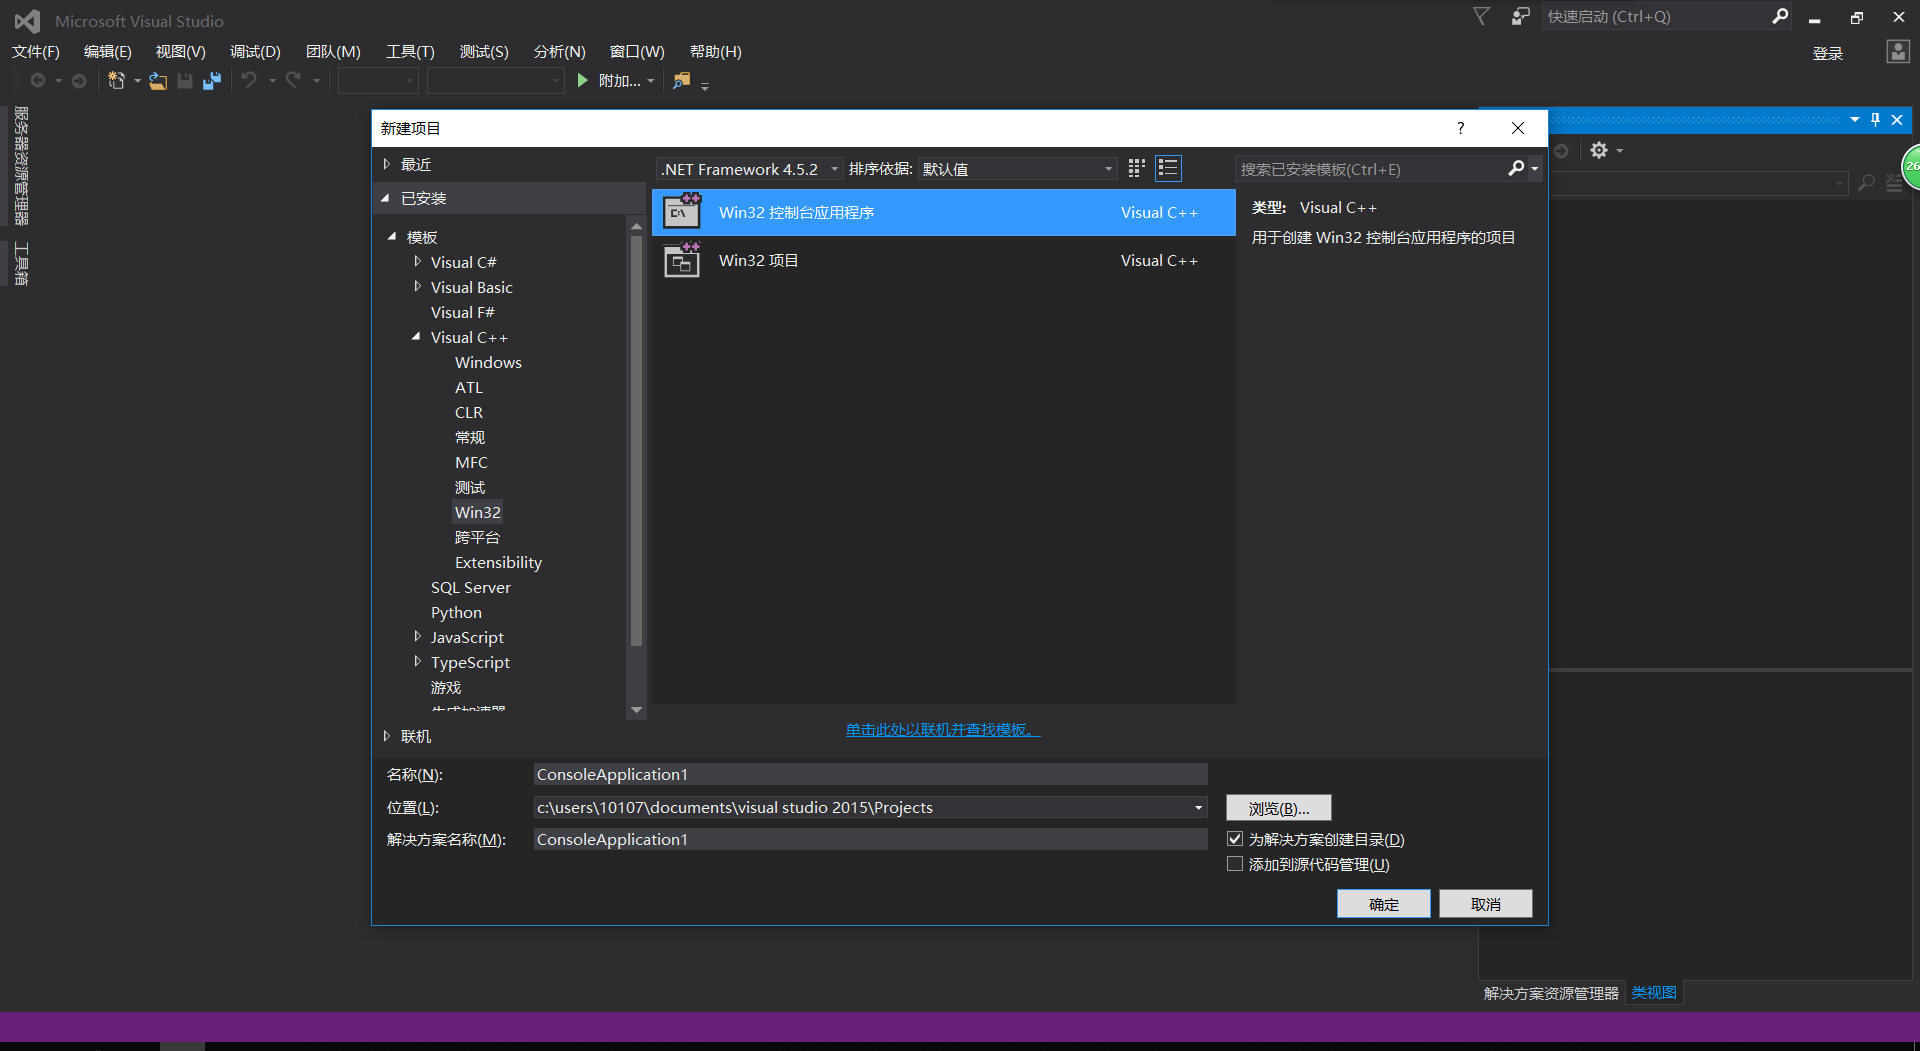Toggle 为解决方案创建目录 checkbox

coord(1235,839)
